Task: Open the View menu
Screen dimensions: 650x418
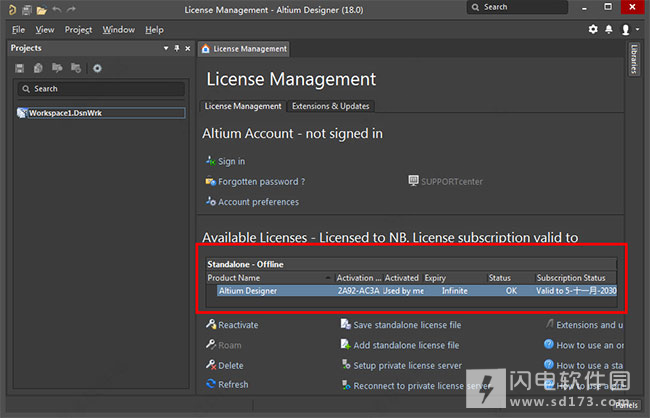Action: coord(45,30)
